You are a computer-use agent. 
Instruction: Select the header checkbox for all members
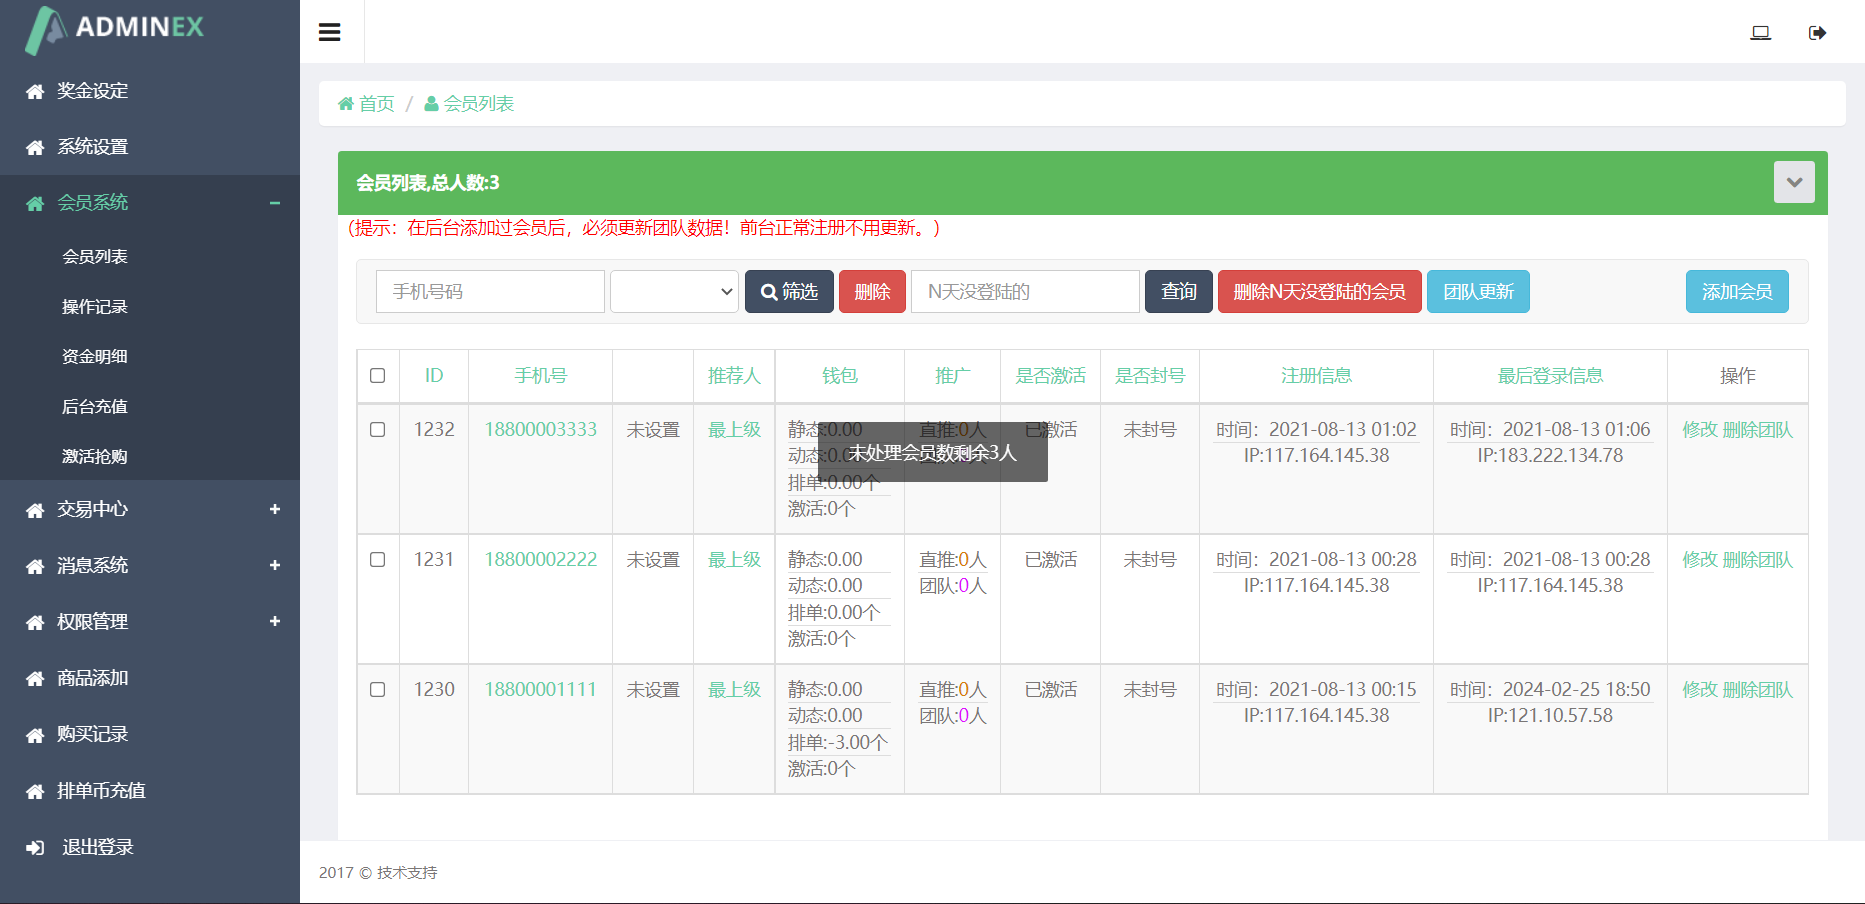pos(377,376)
